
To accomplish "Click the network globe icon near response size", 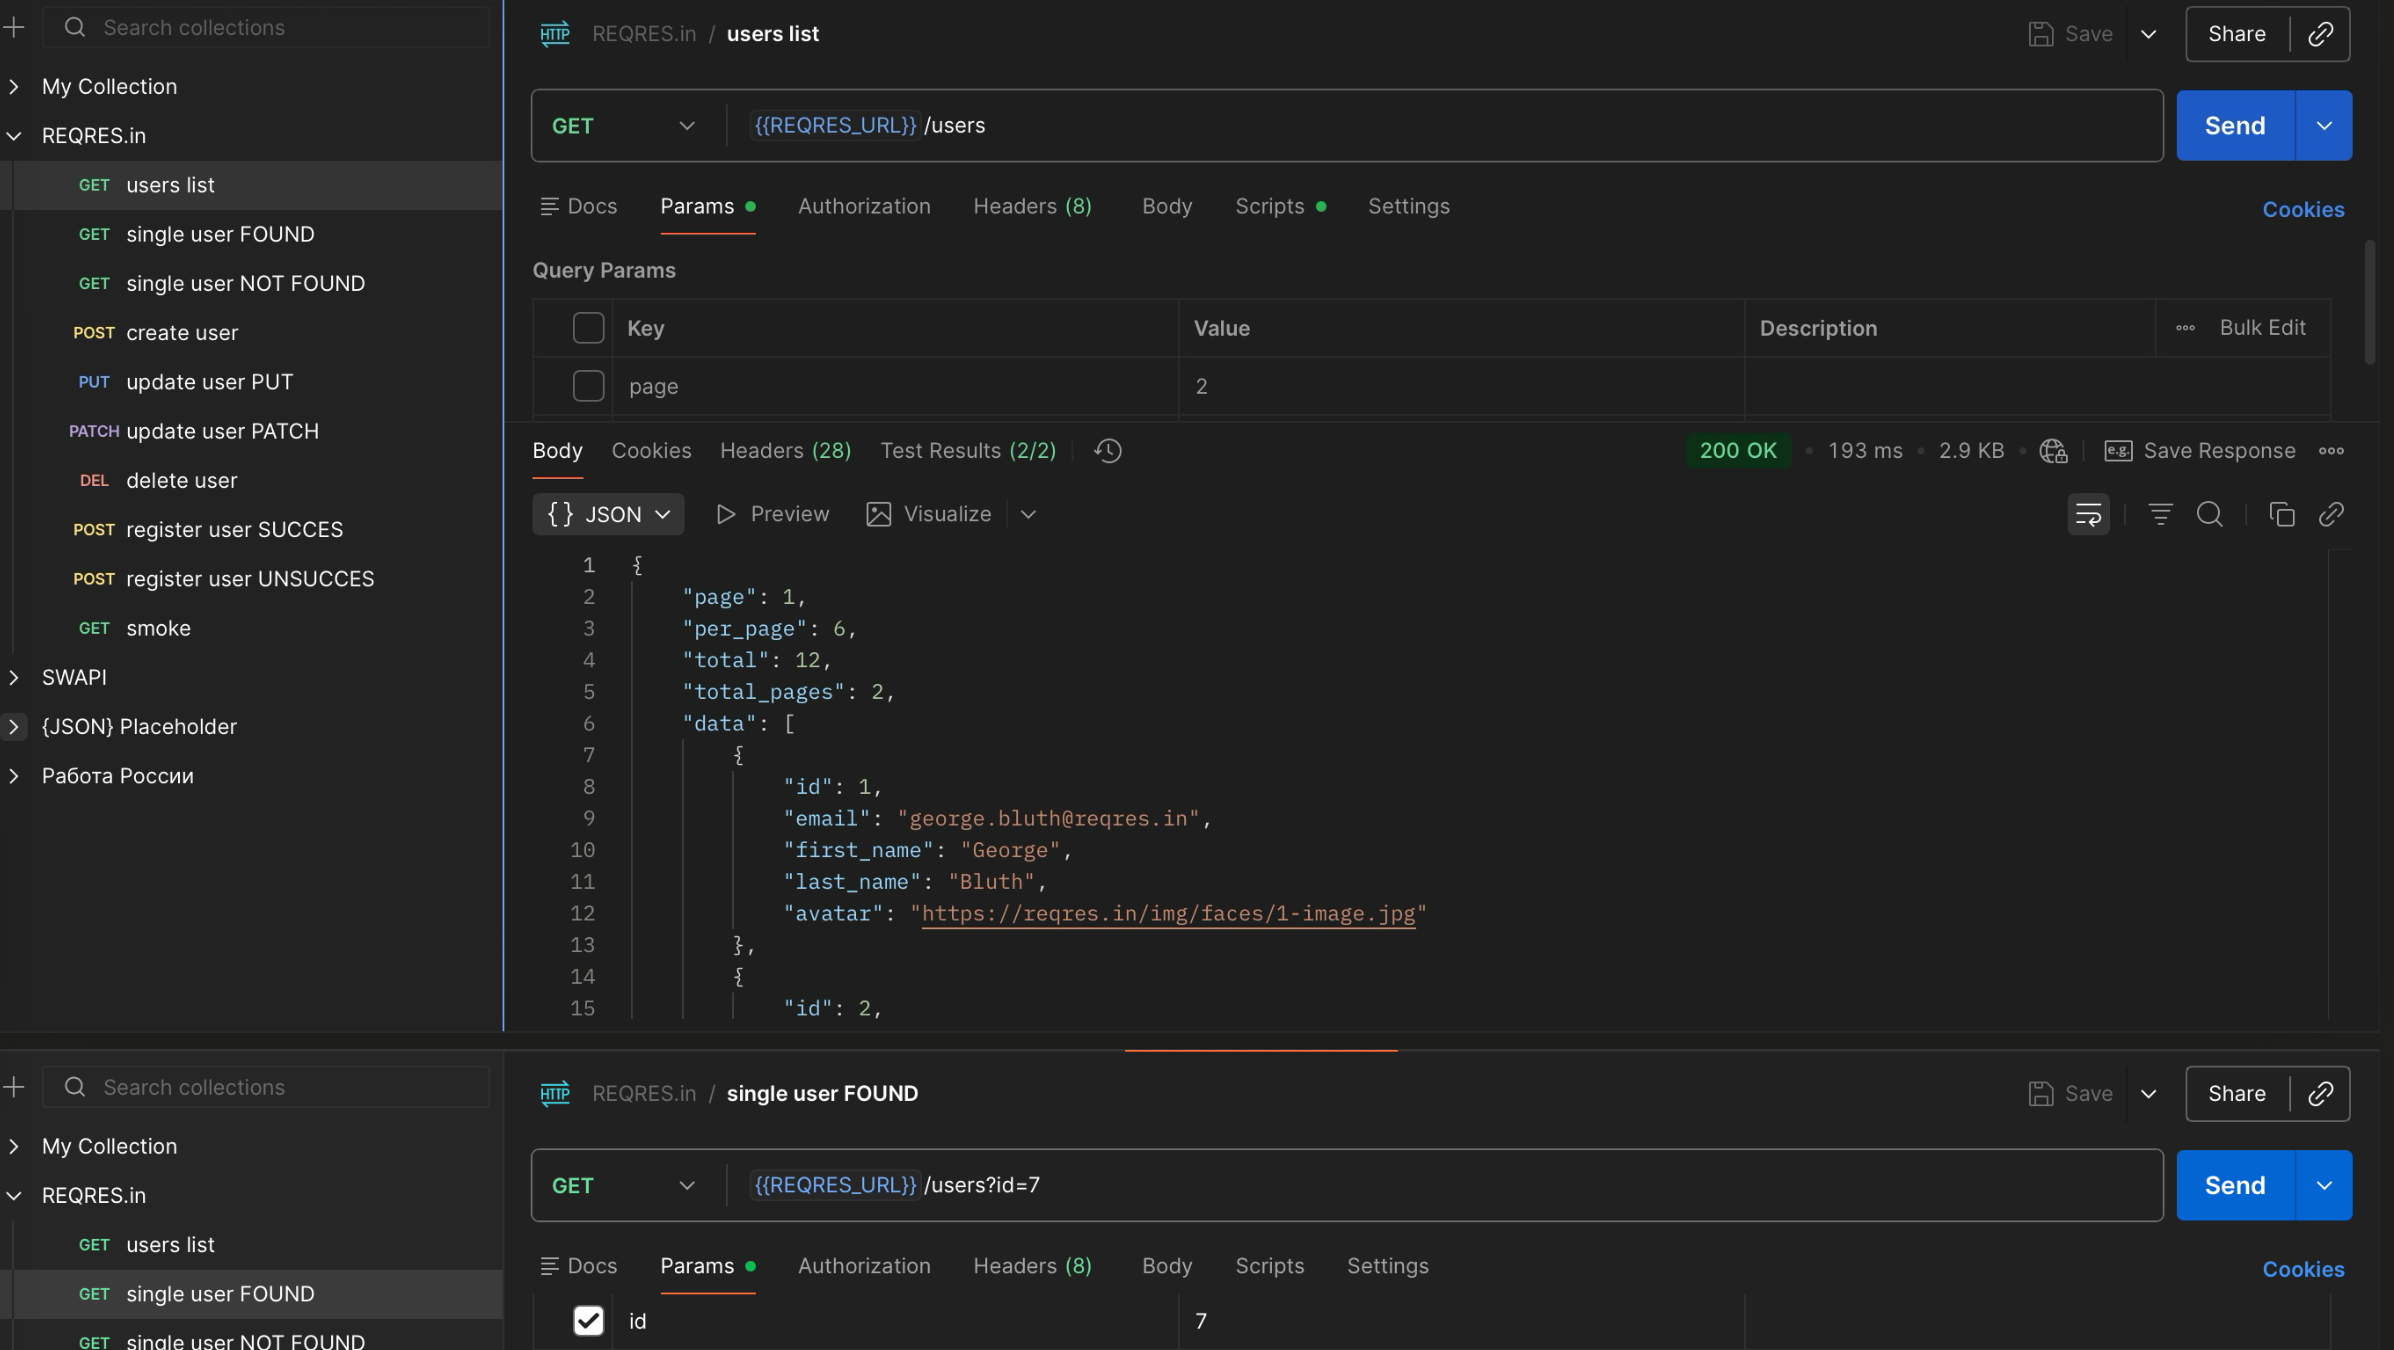I will [2052, 451].
